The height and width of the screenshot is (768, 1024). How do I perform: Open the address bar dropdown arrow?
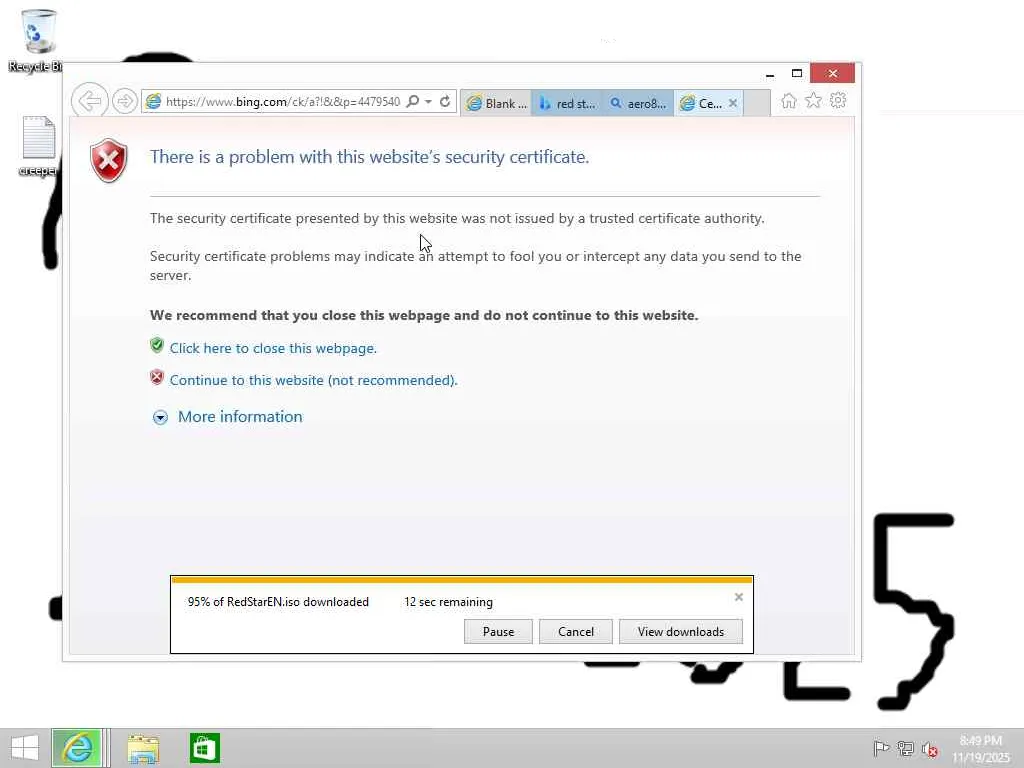tap(428, 101)
